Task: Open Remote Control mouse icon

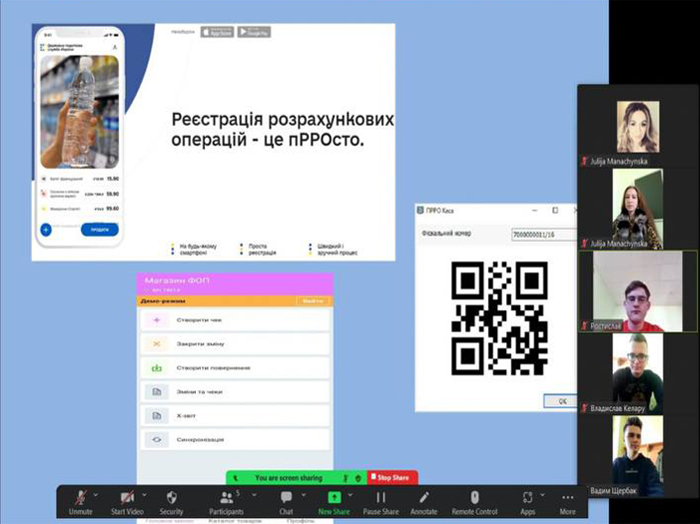Action: pos(475,503)
